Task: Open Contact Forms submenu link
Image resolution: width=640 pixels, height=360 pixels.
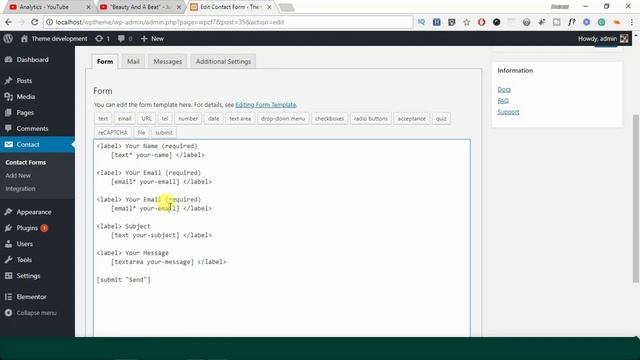Action: (x=26, y=162)
